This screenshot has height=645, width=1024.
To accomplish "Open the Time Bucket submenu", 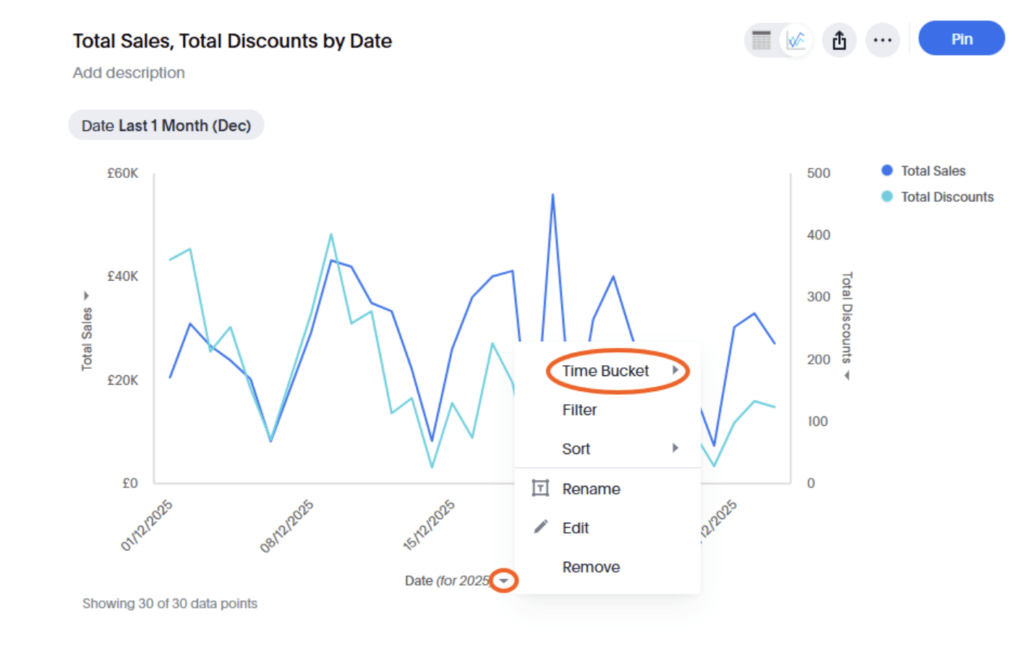I will [606, 371].
